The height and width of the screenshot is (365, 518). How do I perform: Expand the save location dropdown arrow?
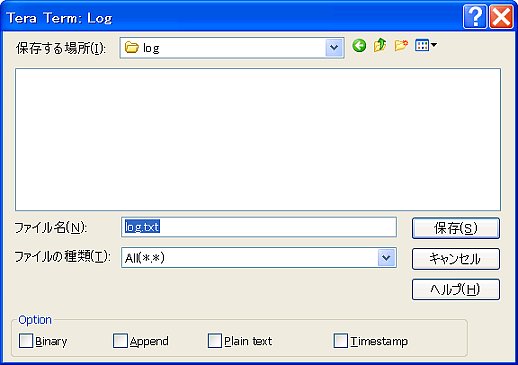point(334,48)
